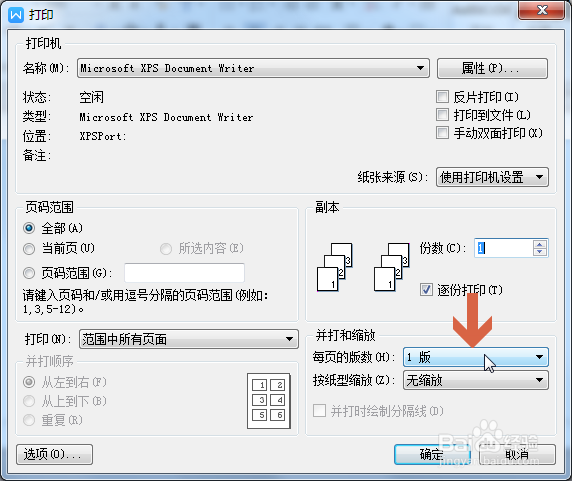Enable 反片打印 checkbox
The image size is (572, 481).
(x=442, y=97)
